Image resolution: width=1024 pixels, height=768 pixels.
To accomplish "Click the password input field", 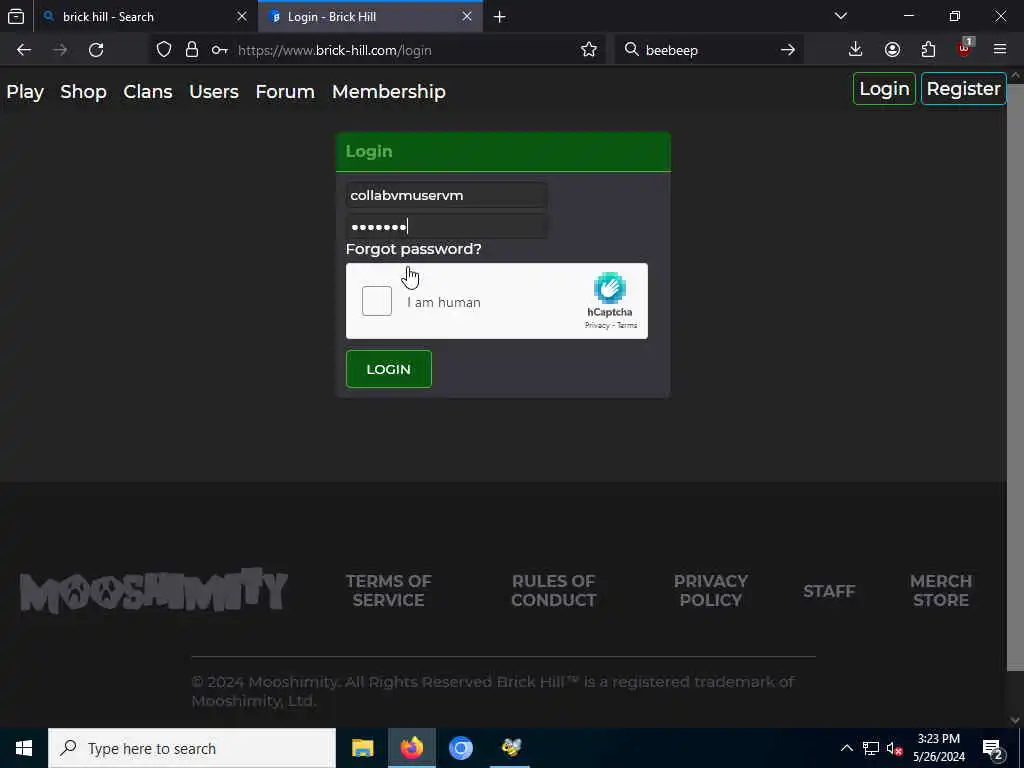I will pyautogui.click(x=447, y=227).
